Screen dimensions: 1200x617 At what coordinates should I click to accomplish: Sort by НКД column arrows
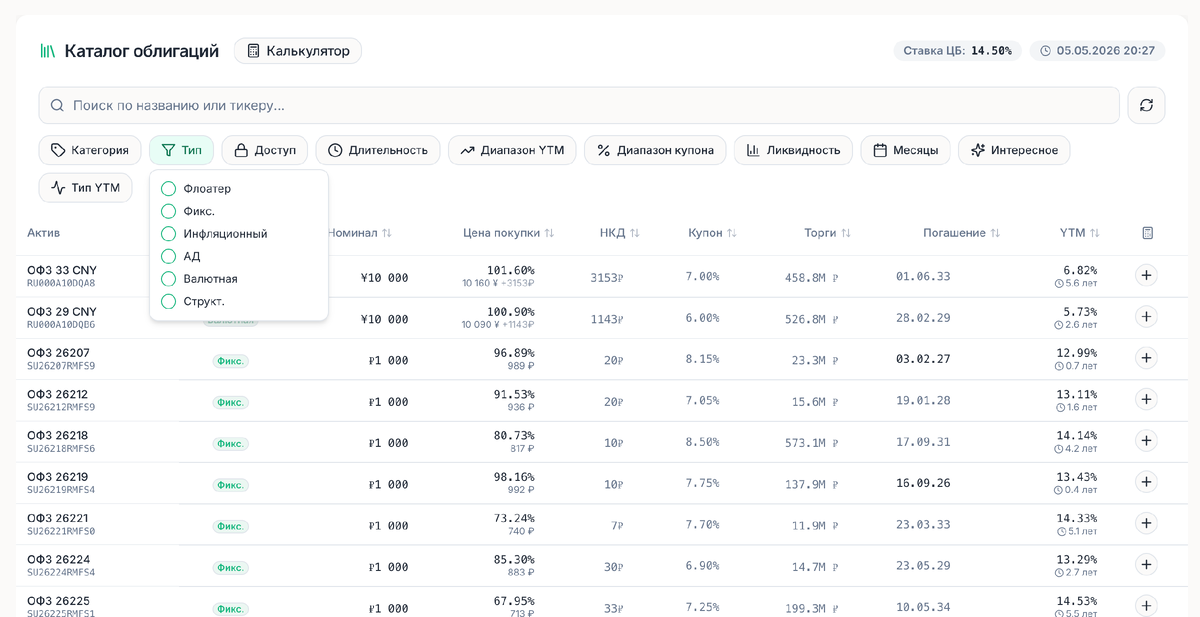(x=635, y=233)
